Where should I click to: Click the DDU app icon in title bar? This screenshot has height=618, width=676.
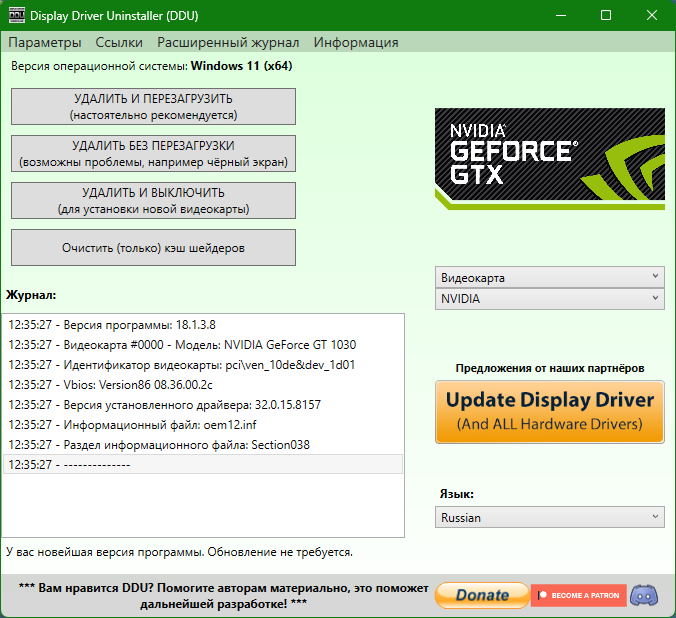[x=17, y=16]
